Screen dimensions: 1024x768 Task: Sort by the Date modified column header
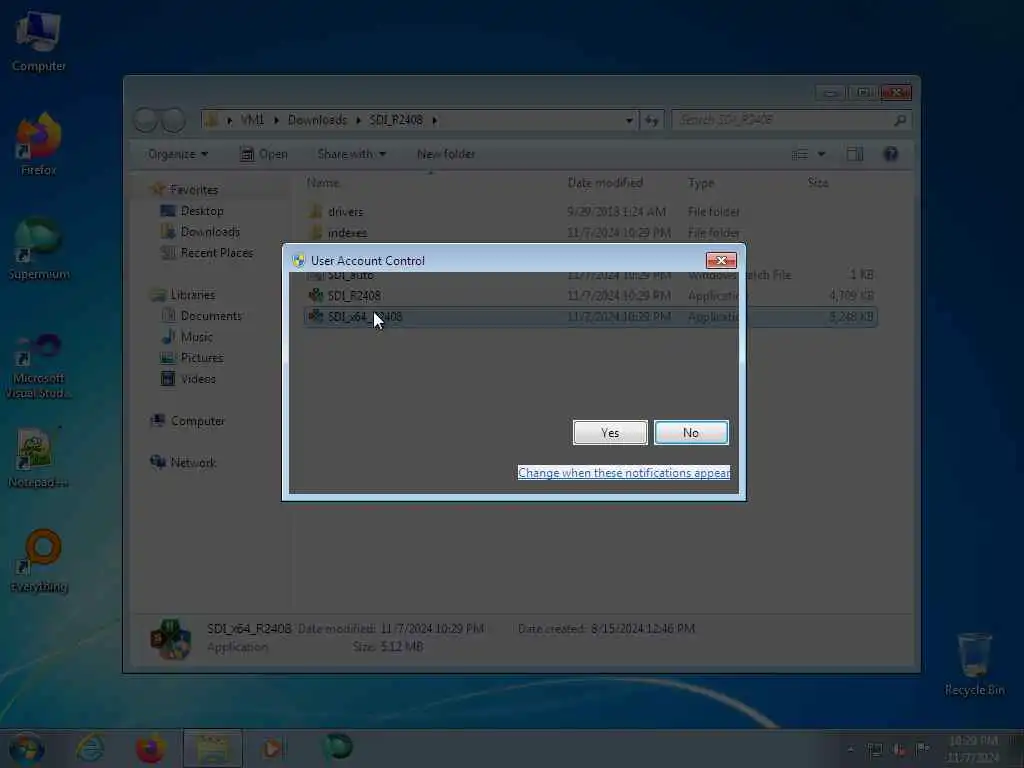(x=605, y=183)
